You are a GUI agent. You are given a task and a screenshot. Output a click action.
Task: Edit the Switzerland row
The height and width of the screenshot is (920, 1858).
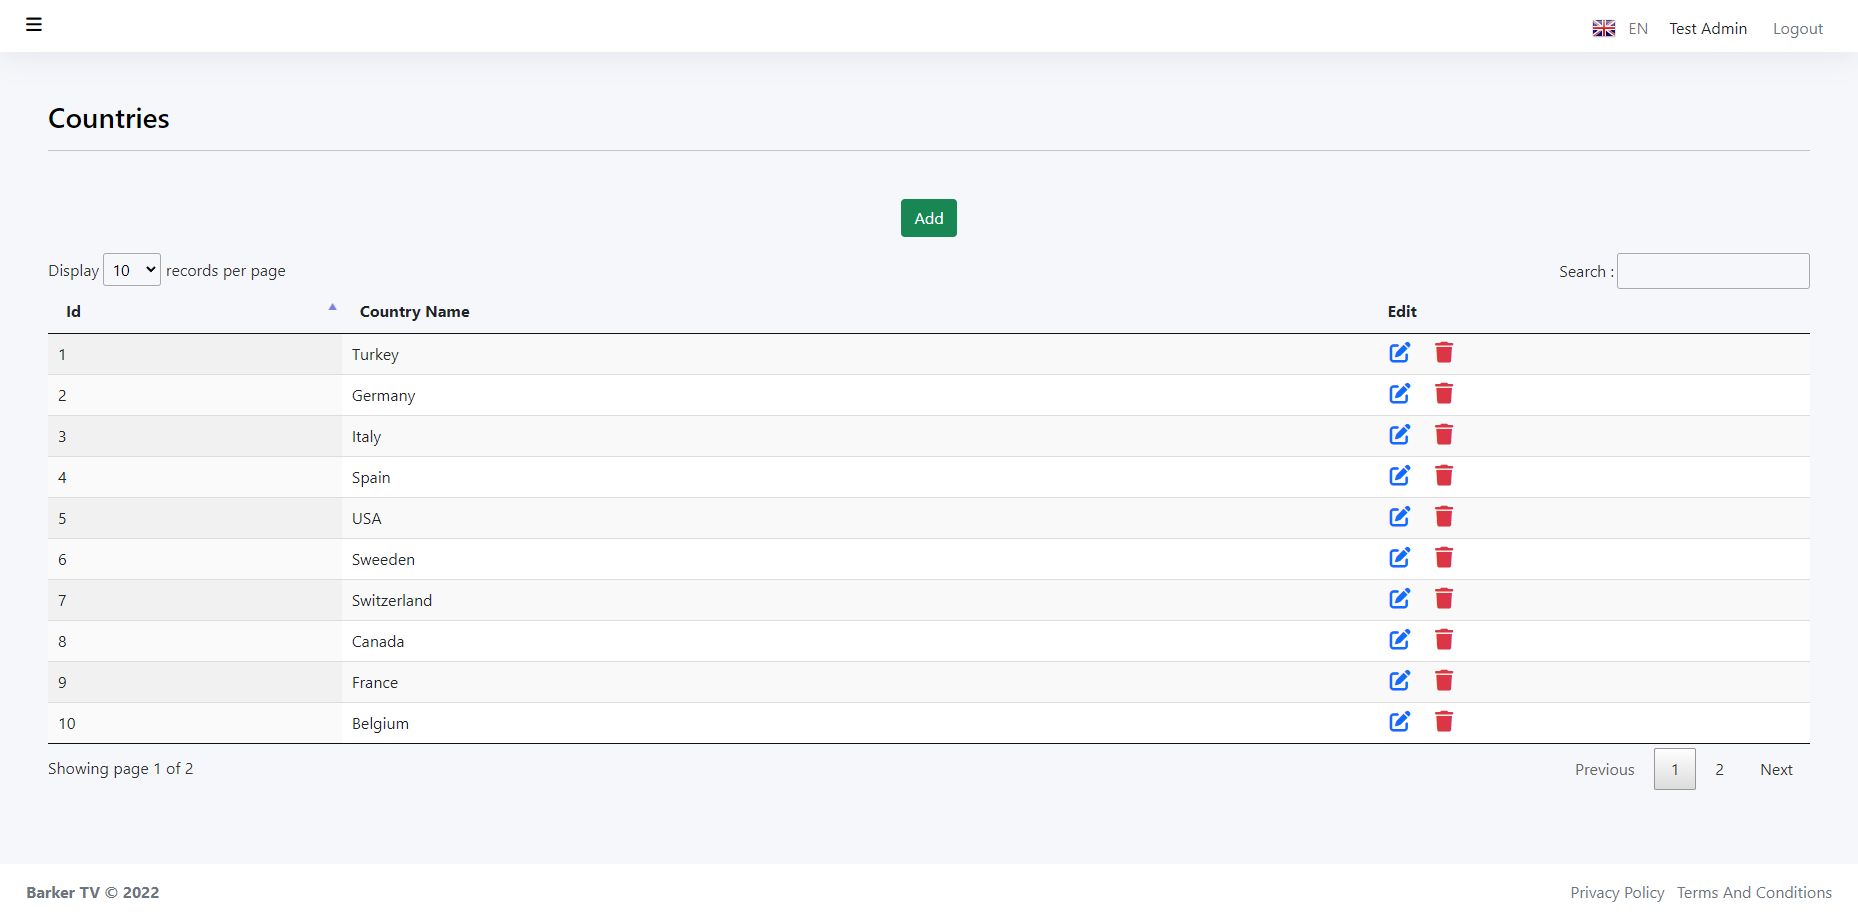click(1399, 599)
